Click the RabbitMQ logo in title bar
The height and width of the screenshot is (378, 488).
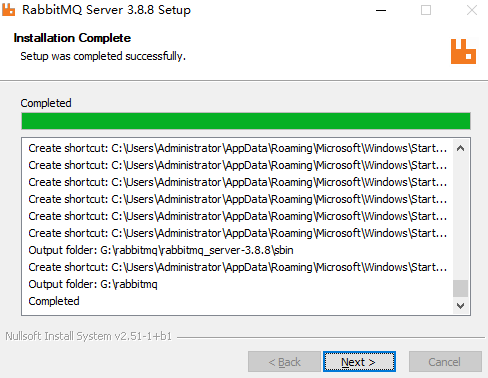8,10
